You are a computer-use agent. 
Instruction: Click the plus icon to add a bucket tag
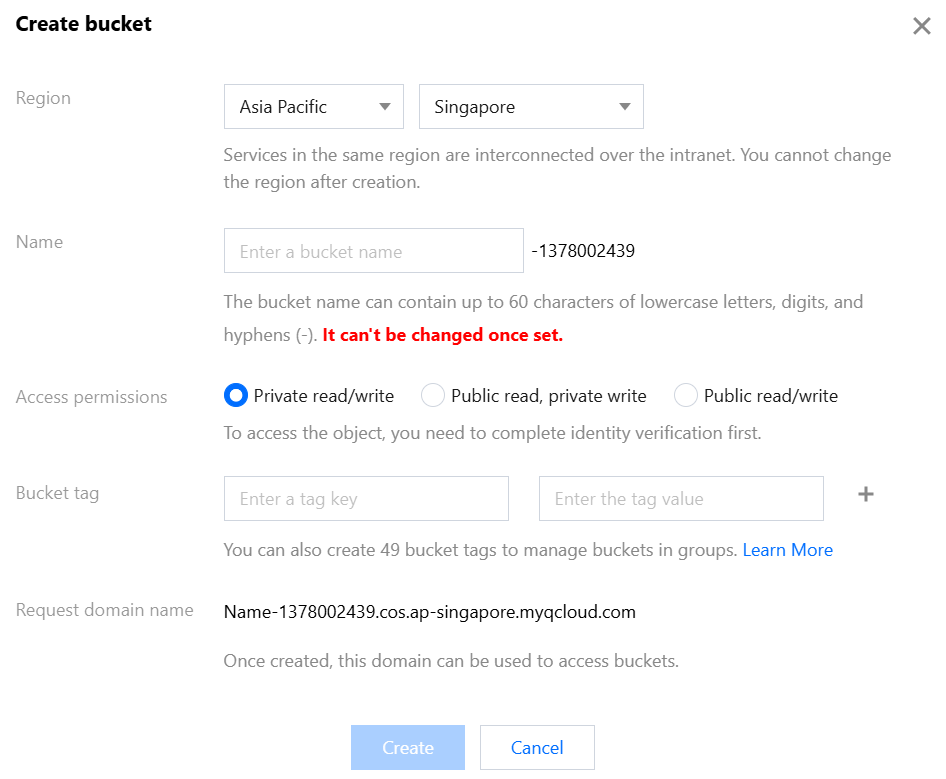pyautogui.click(x=866, y=494)
